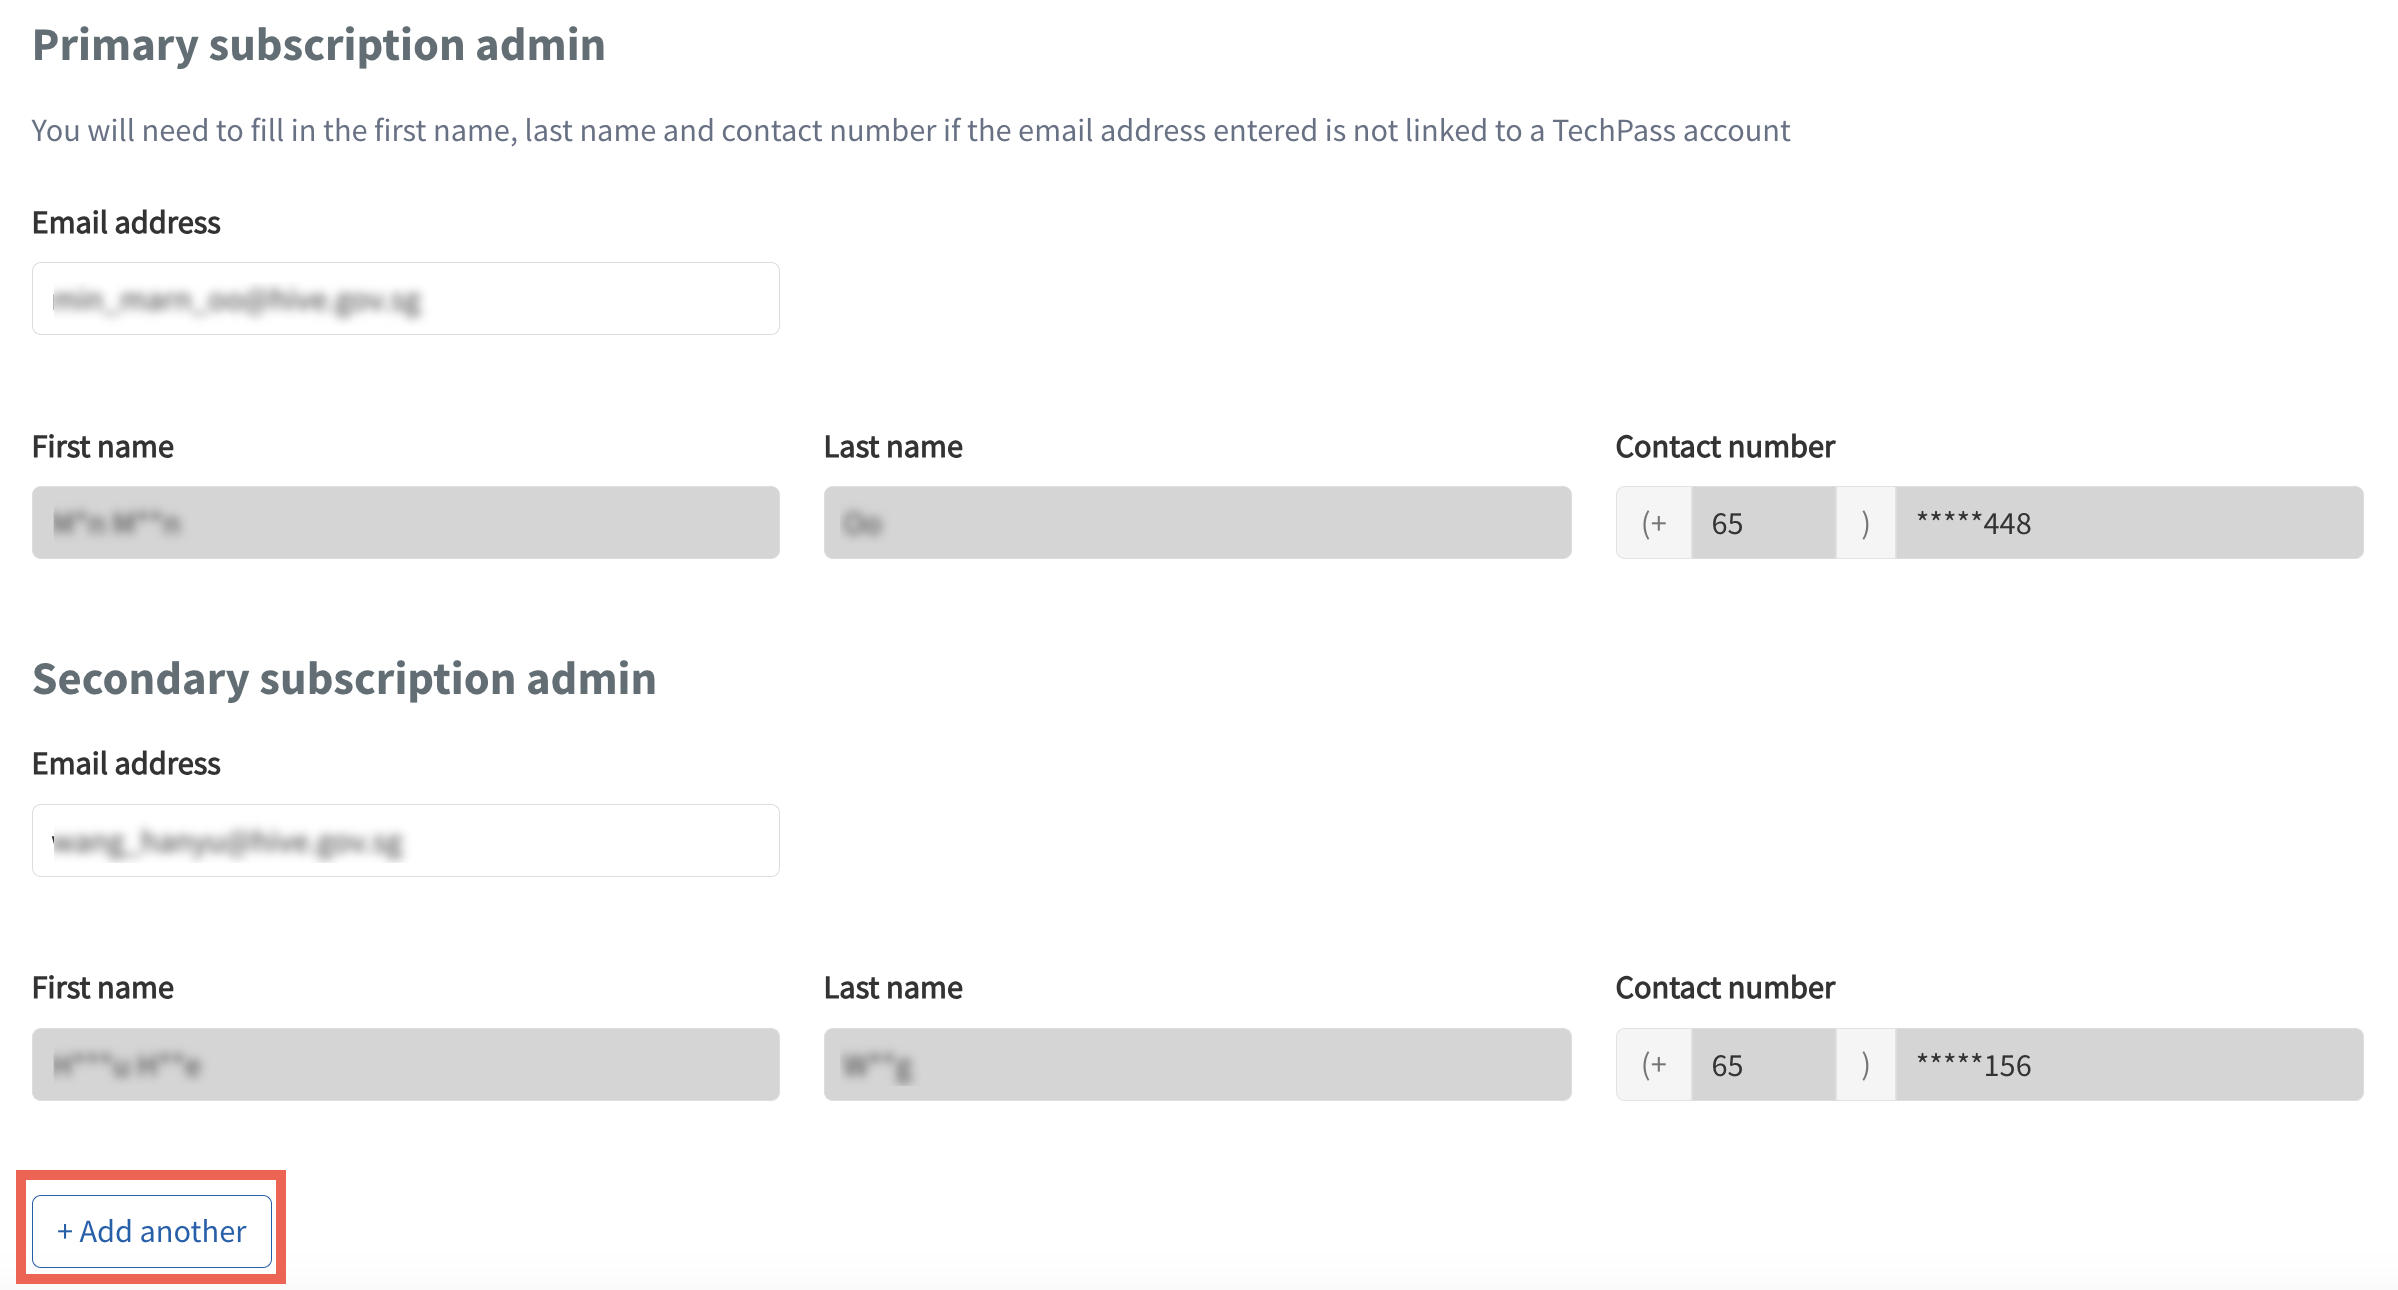
Task: Click the secondary admin Email address label
Action: point(126,764)
